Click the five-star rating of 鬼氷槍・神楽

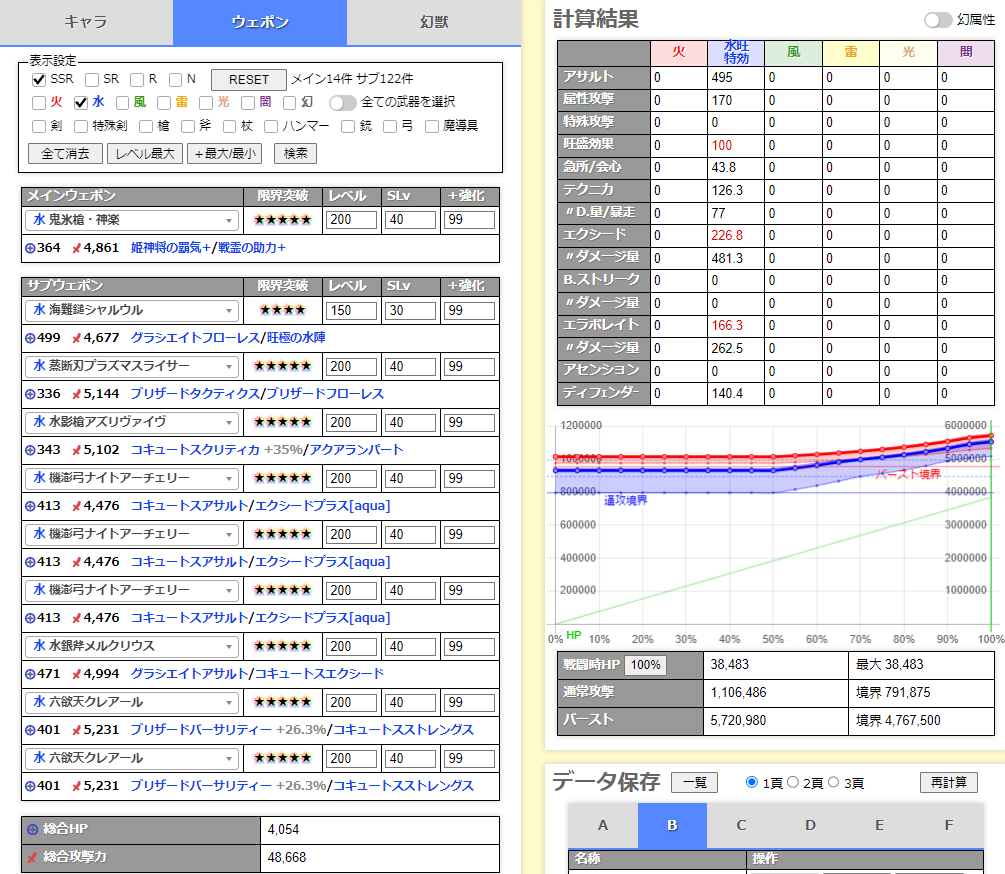click(x=281, y=220)
